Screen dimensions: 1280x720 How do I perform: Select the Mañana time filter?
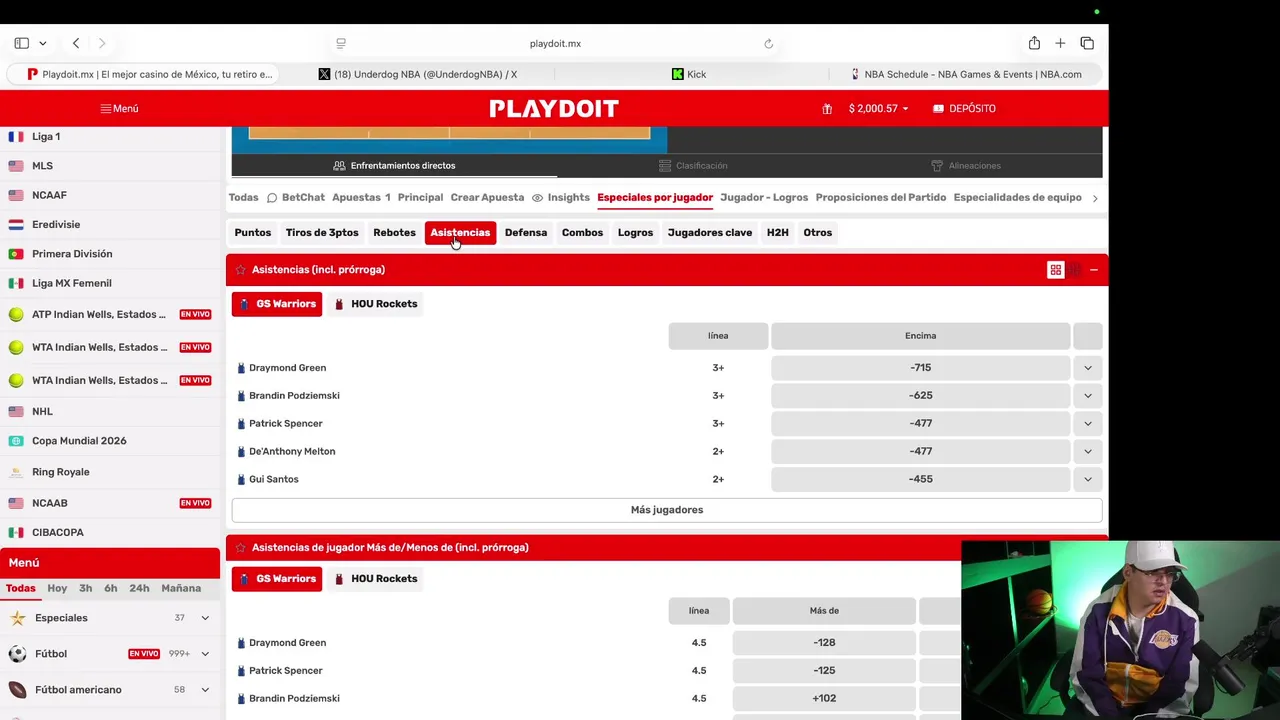pyautogui.click(x=181, y=588)
